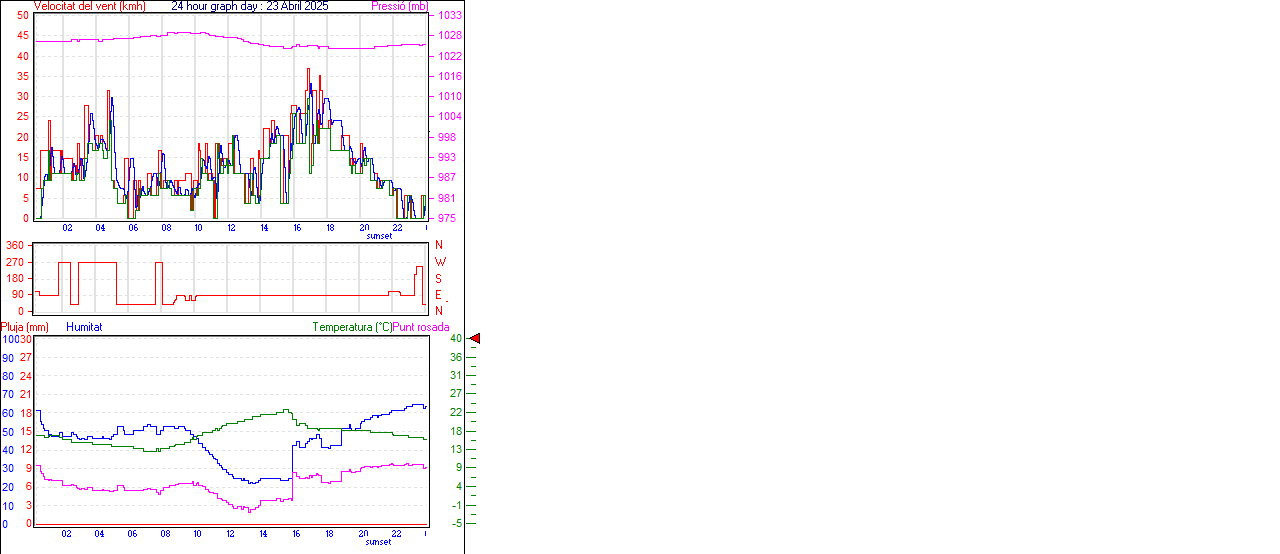Screen dimensions: 1280x554
Task: Click the 22 hour tick below the bottom graph
Action: (396, 534)
